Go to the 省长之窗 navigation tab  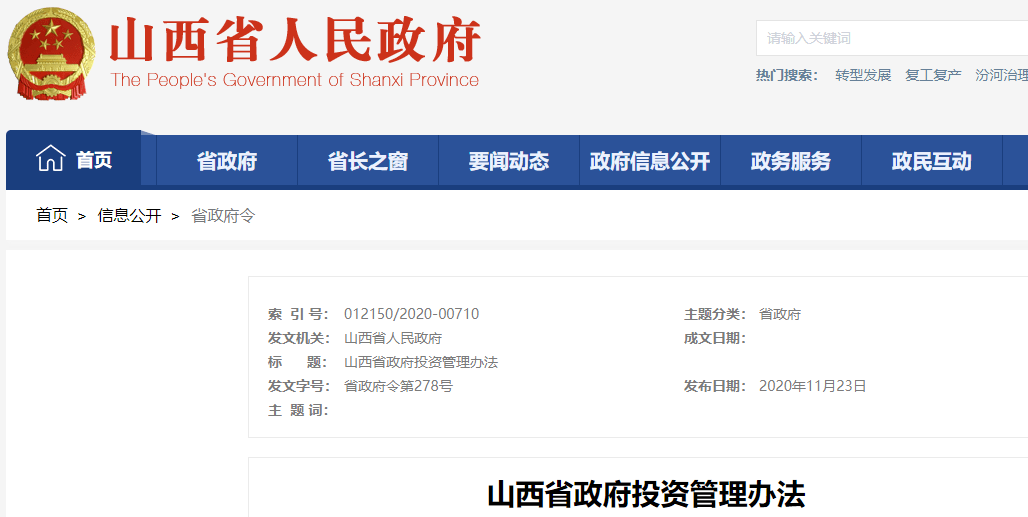tap(368, 161)
